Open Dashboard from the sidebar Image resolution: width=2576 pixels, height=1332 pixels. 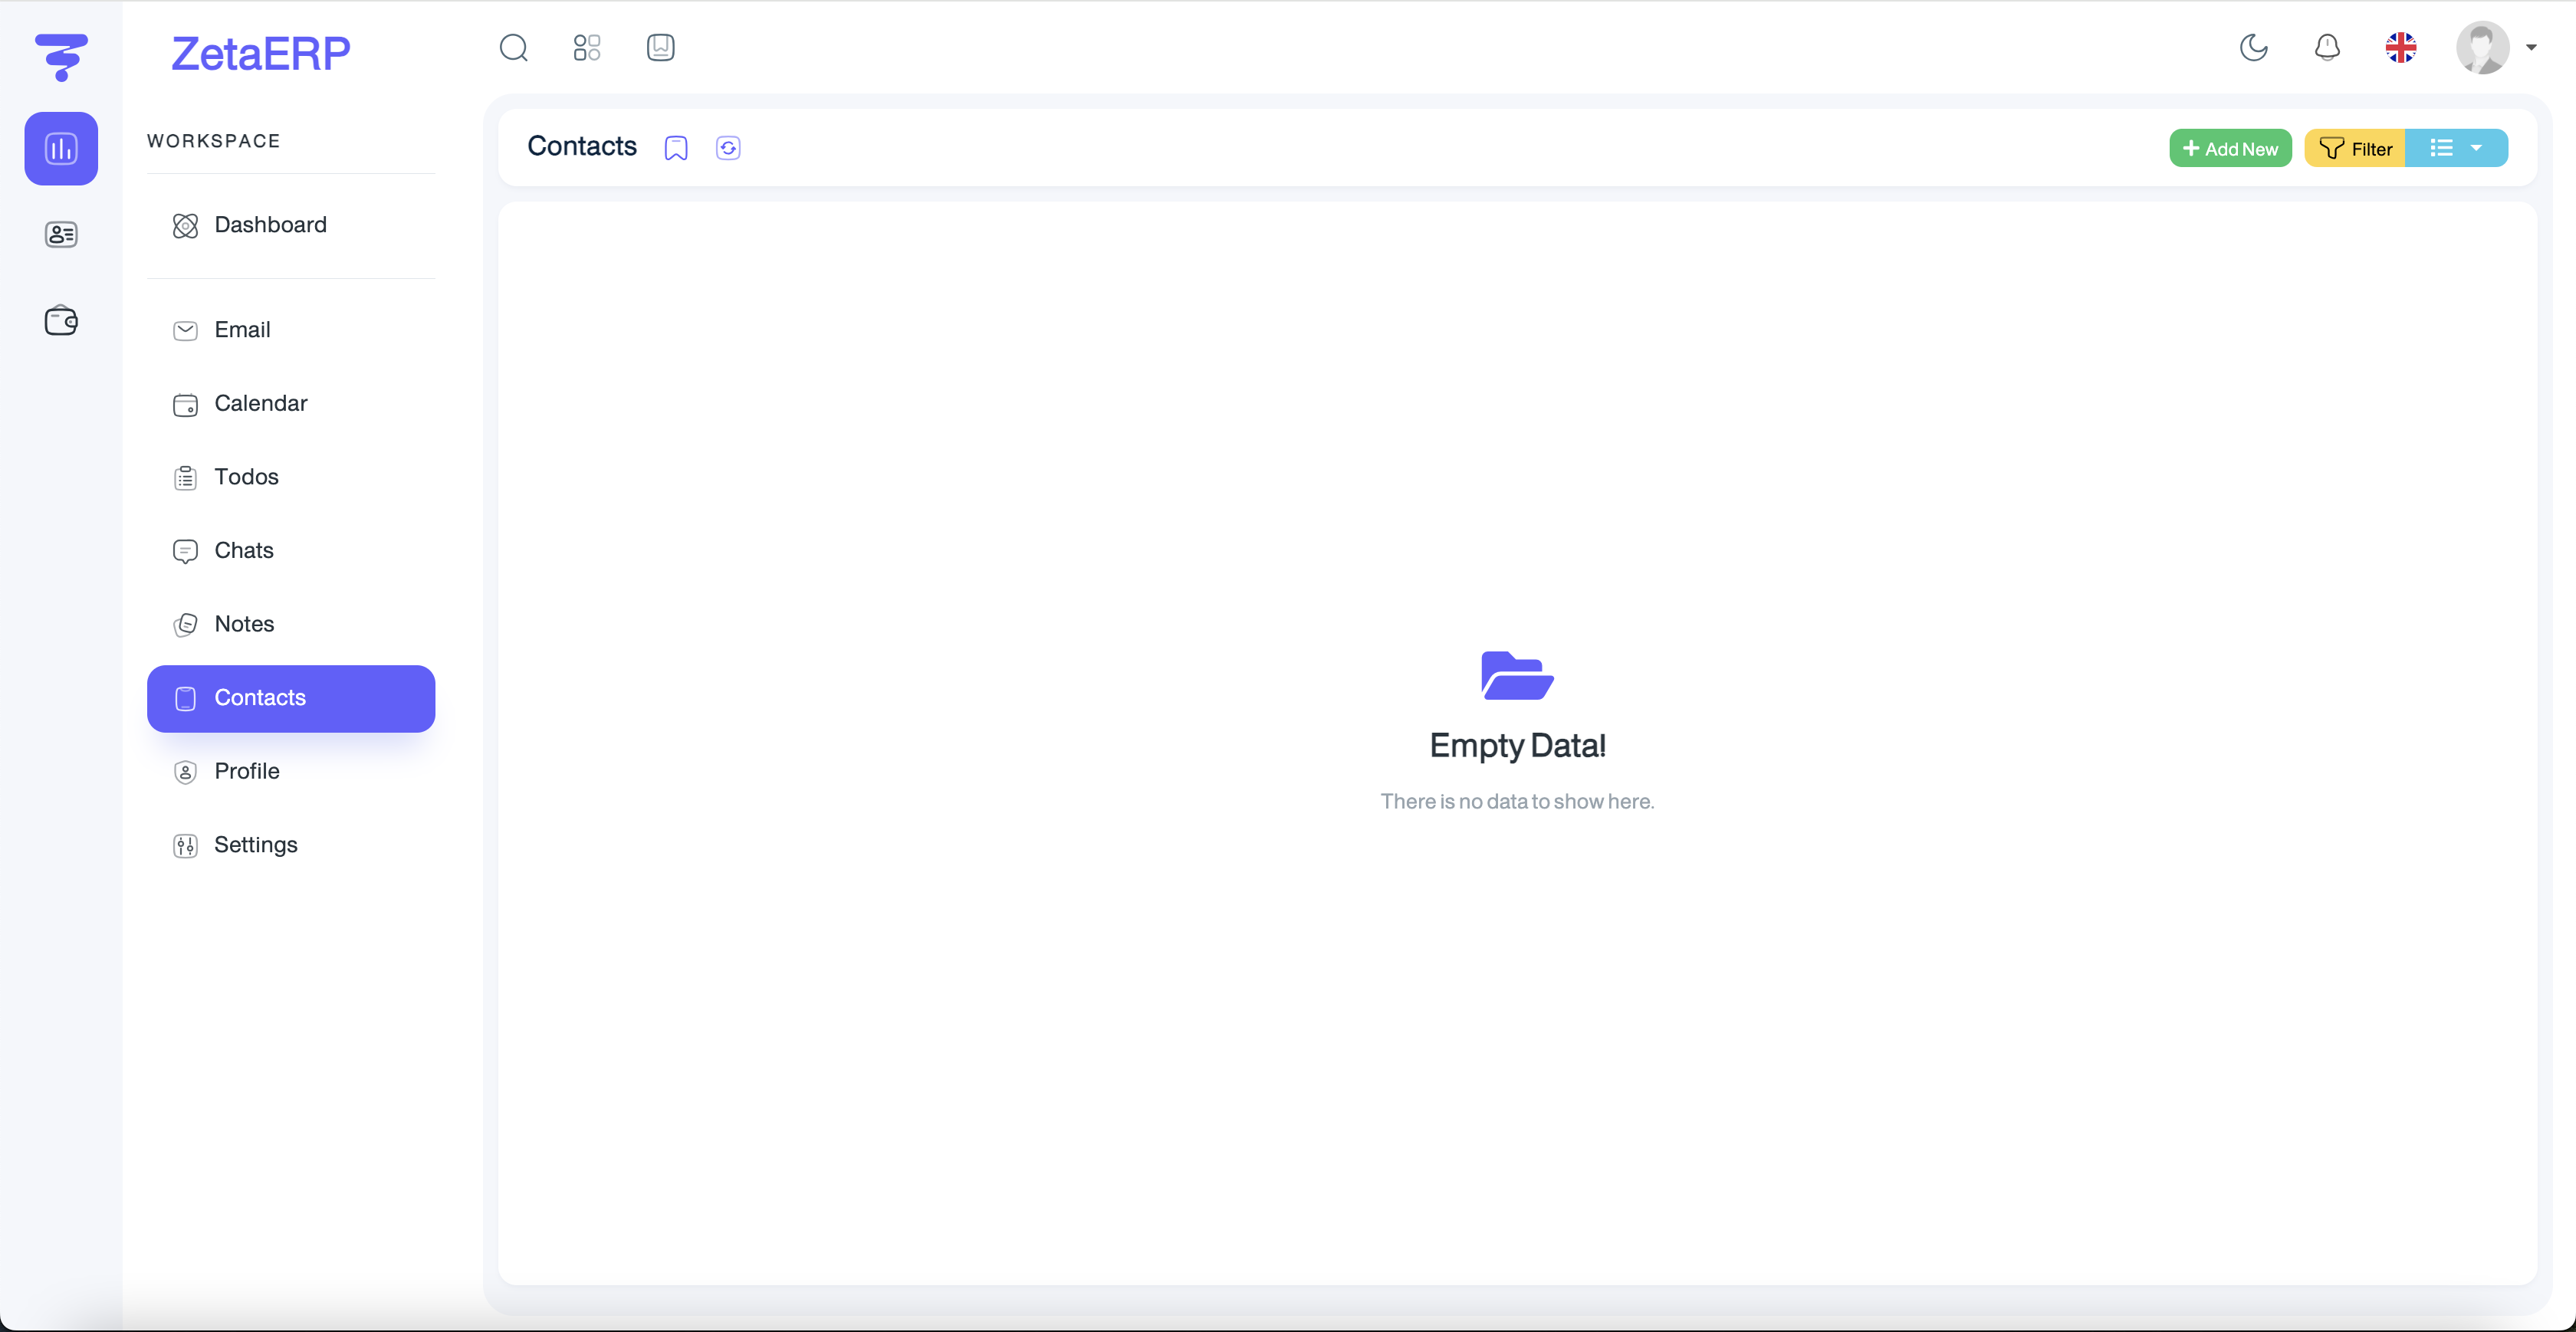pos(270,225)
